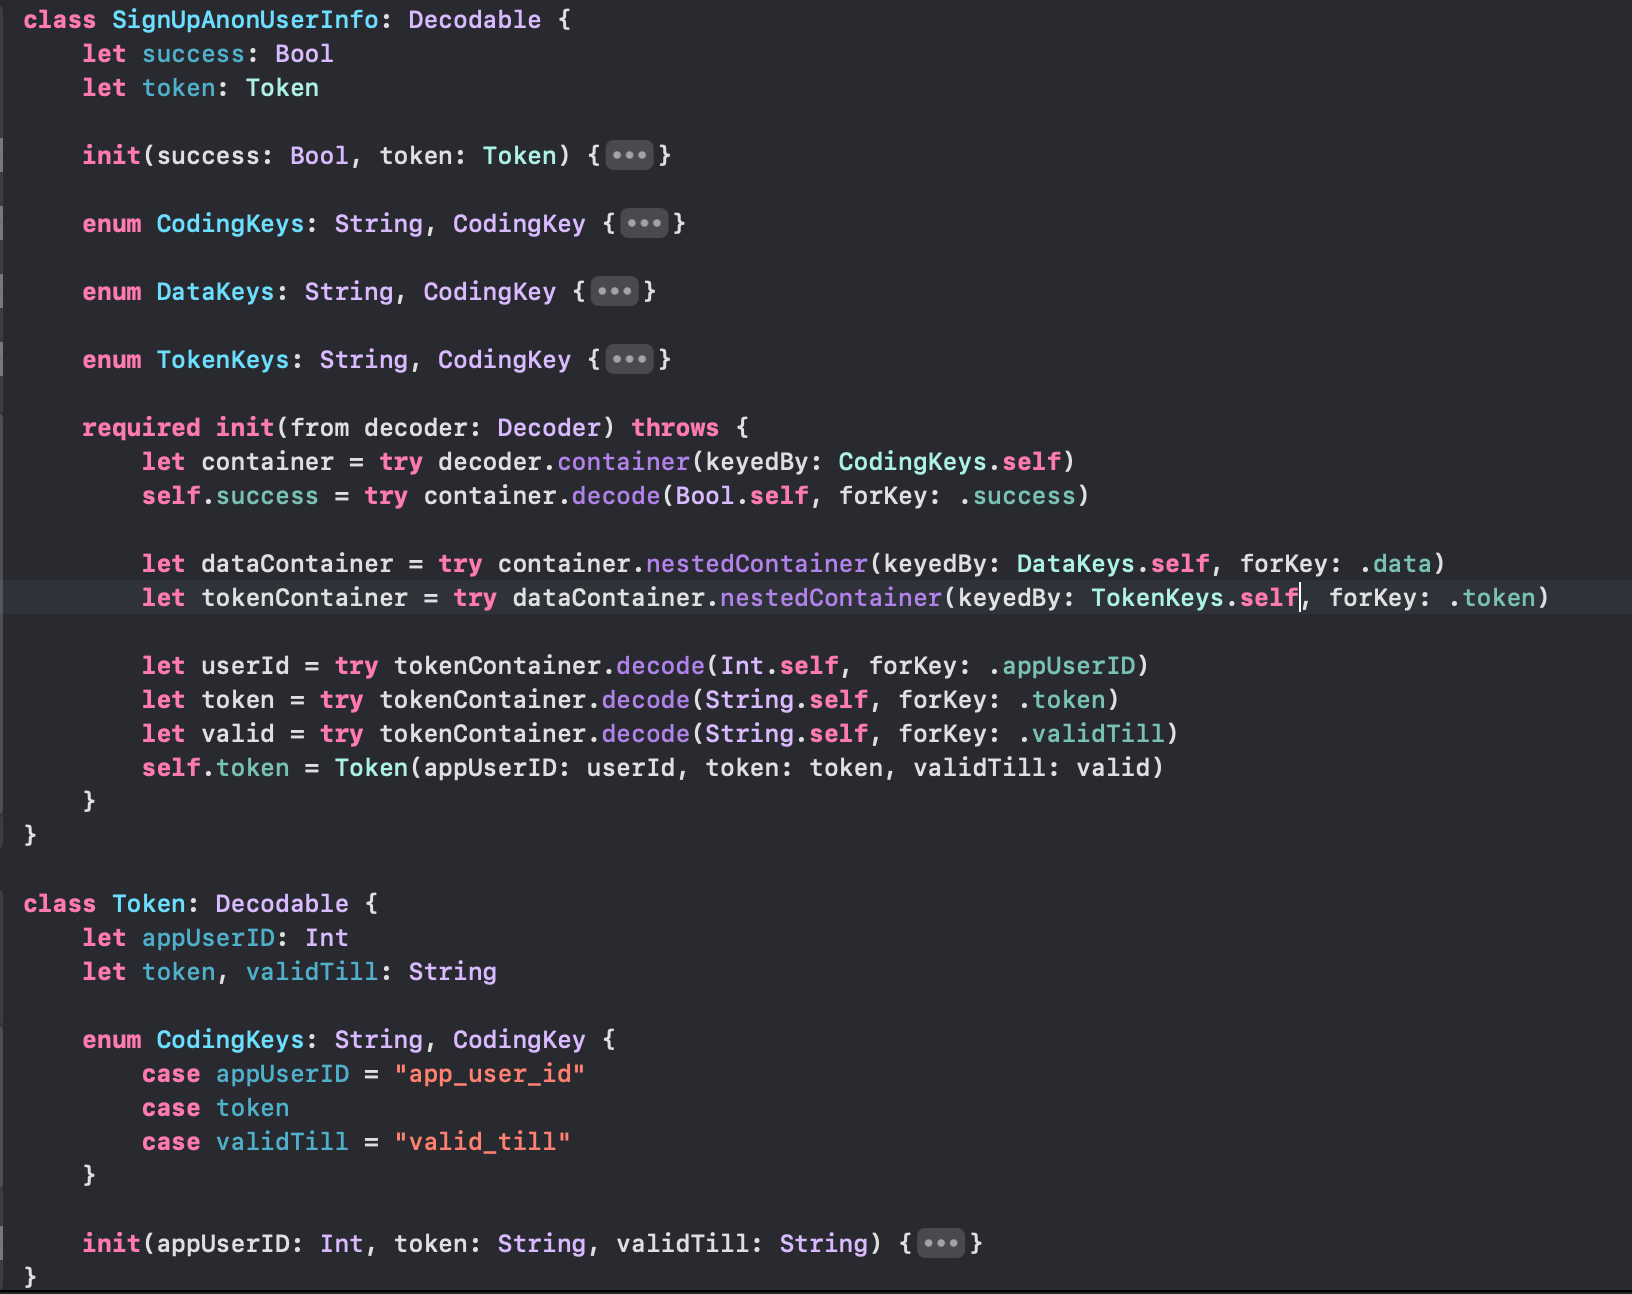Click 'Decodable' in class Token declaration

282,904
